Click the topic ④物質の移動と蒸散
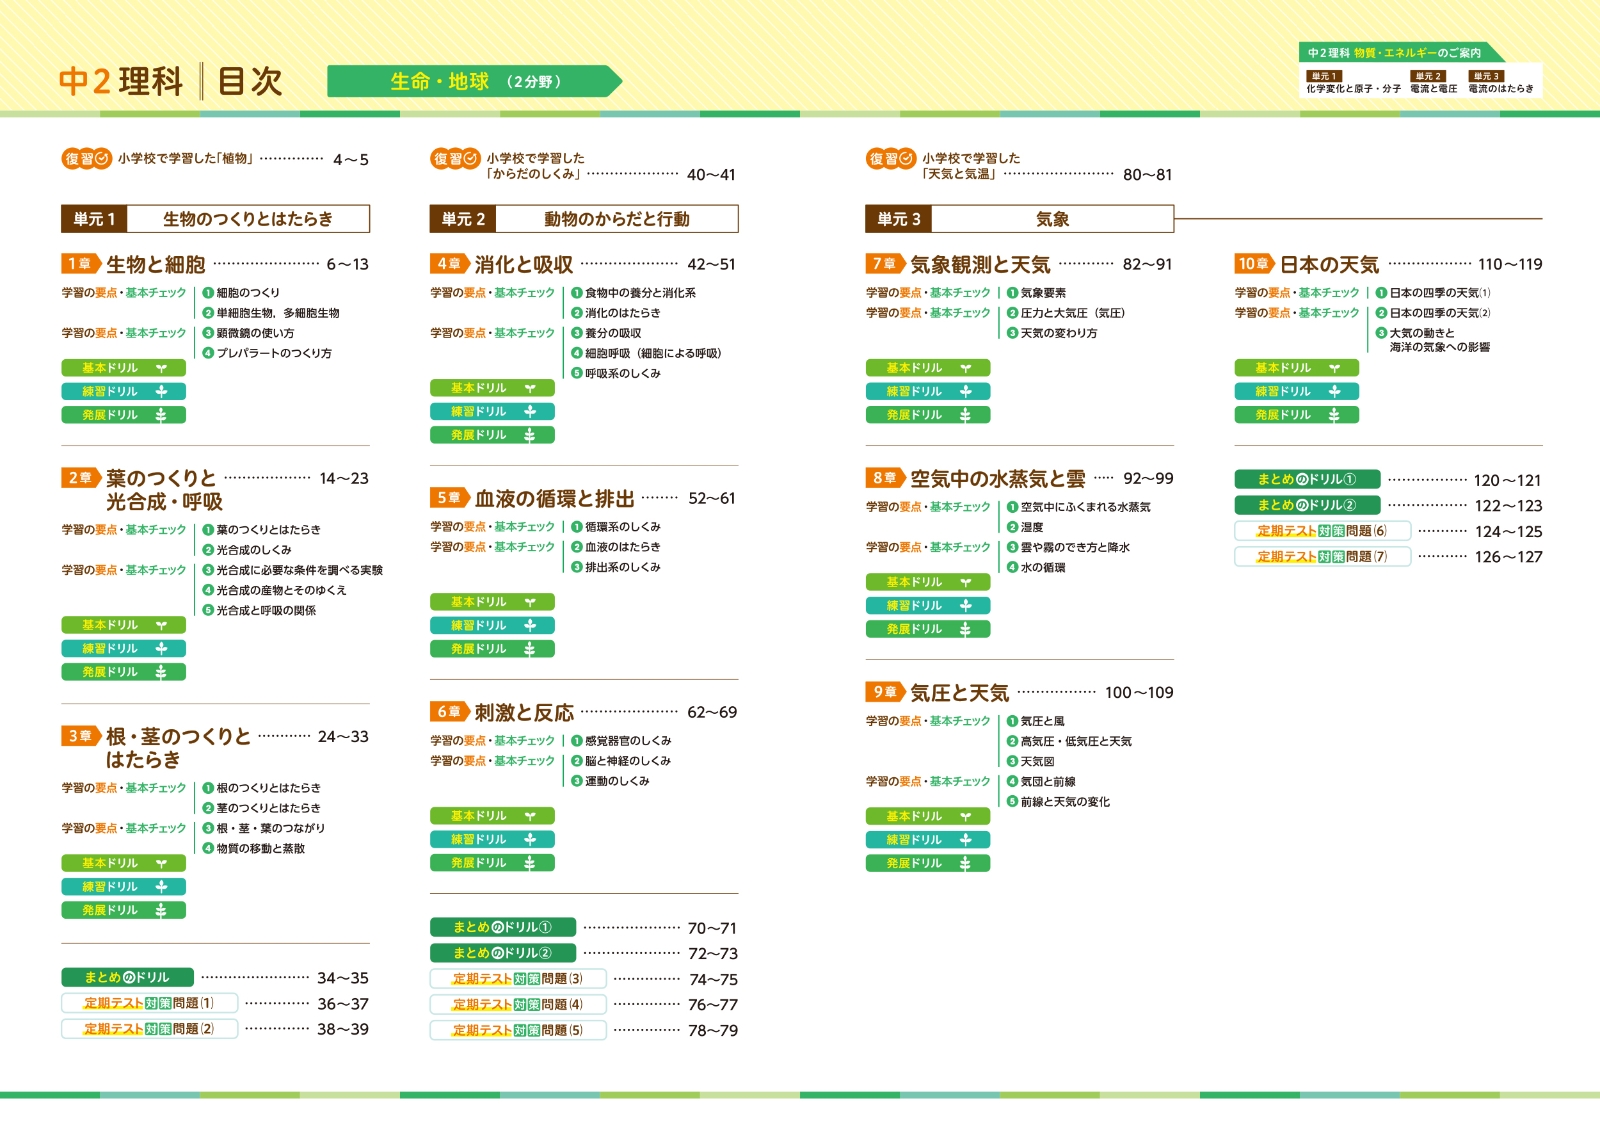 point(254,848)
